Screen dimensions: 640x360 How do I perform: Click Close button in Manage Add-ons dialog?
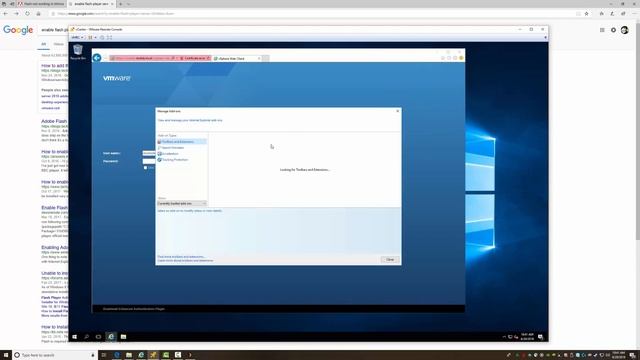[x=390, y=260]
